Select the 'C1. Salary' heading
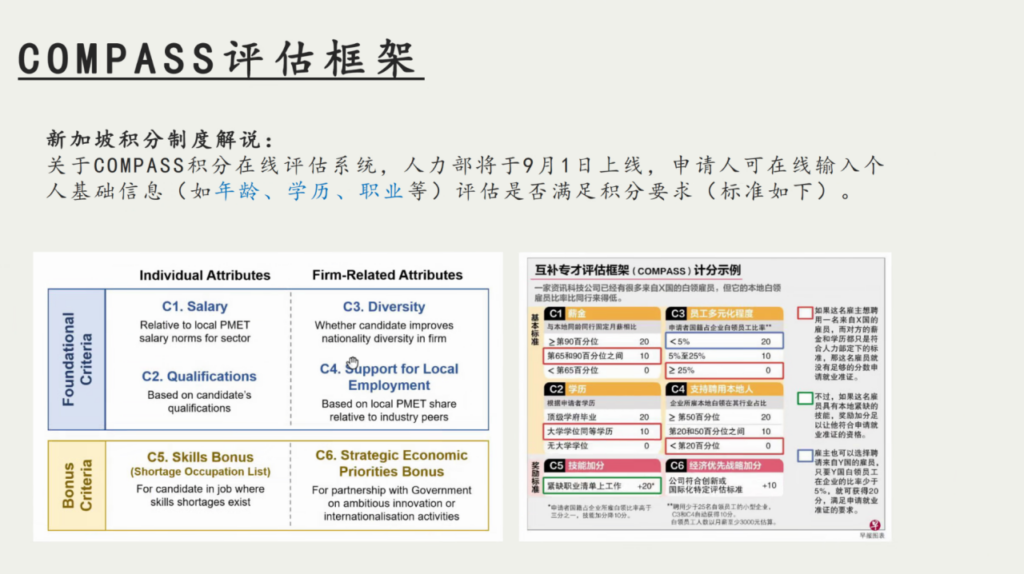This screenshot has height=574, width=1024. (x=195, y=306)
